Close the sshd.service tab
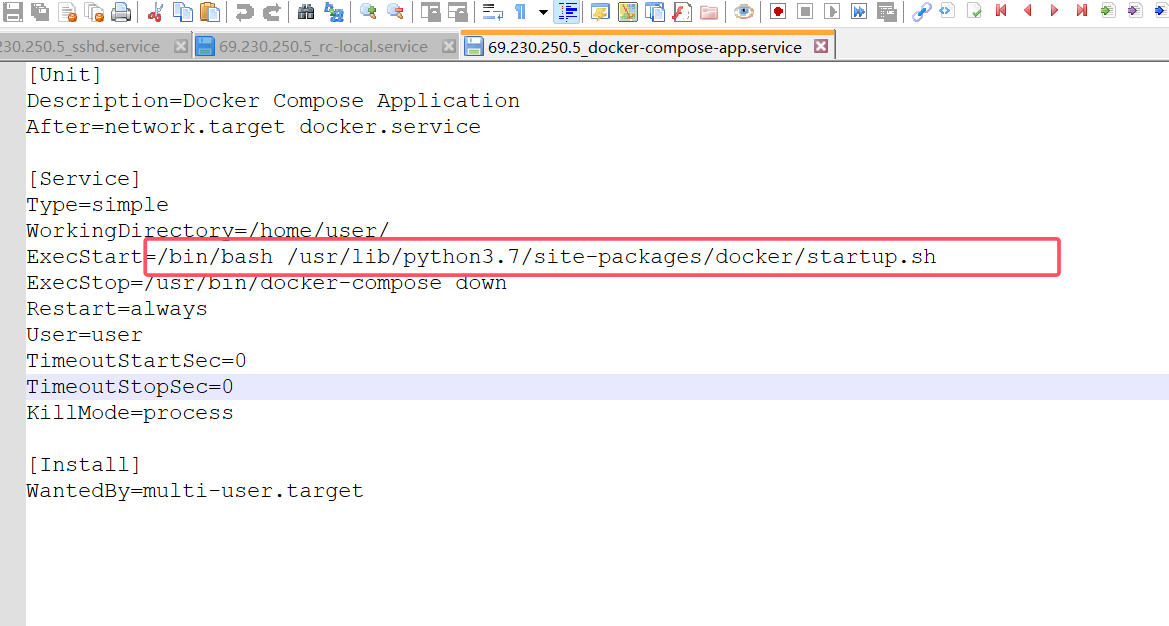The width and height of the screenshot is (1169, 626). (x=180, y=46)
